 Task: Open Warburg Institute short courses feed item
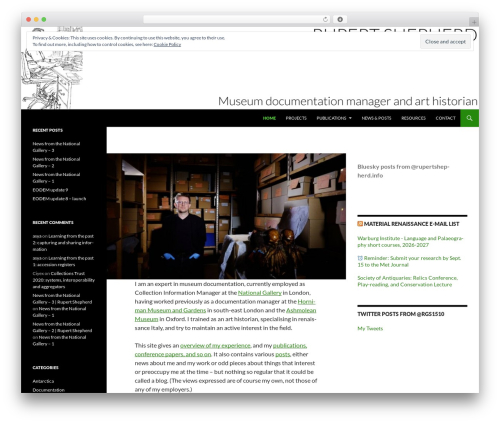[x=410, y=242]
